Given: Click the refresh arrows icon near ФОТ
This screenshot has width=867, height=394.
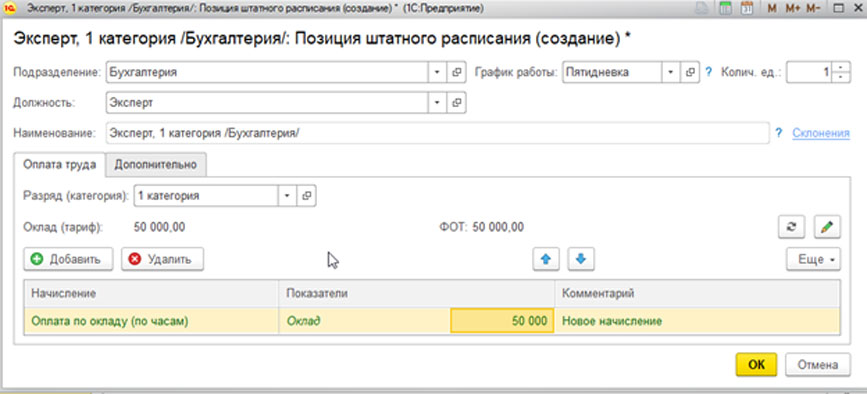Looking at the screenshot, I should (791, 227).
